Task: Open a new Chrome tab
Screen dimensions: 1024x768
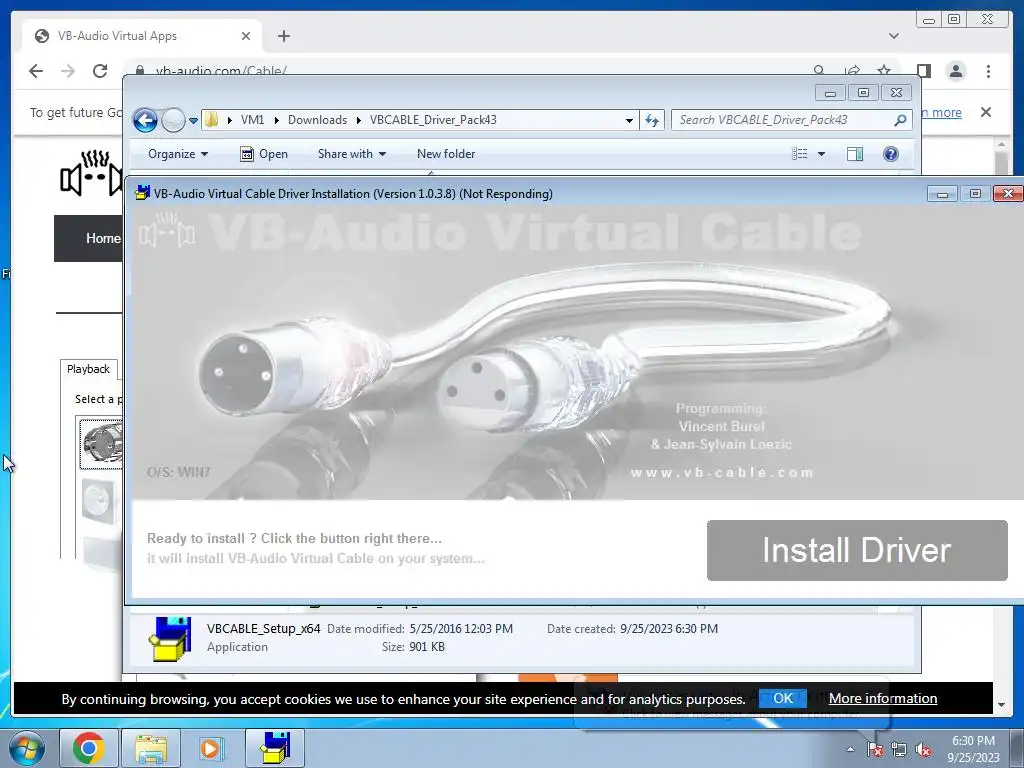Action: pyautogui.click(x=283, y=36)
